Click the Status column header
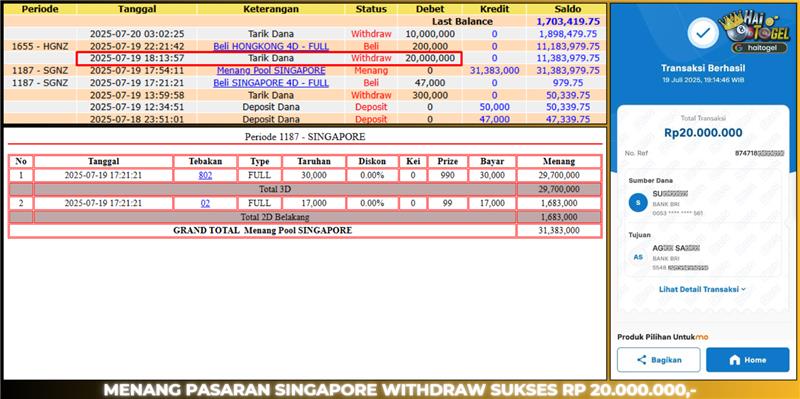Viewport: 800px width, 399px height. click(x=371, y=9)
